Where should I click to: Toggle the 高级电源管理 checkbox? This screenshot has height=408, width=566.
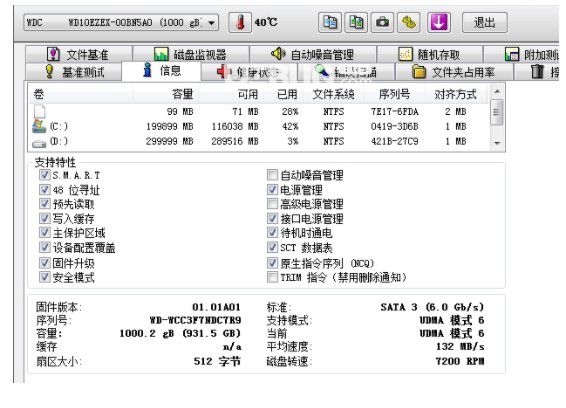click(272, 204)
